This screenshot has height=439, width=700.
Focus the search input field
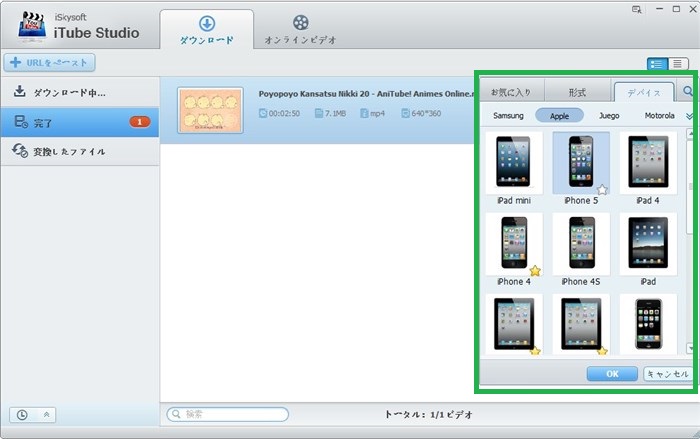(x=228, y=414)
